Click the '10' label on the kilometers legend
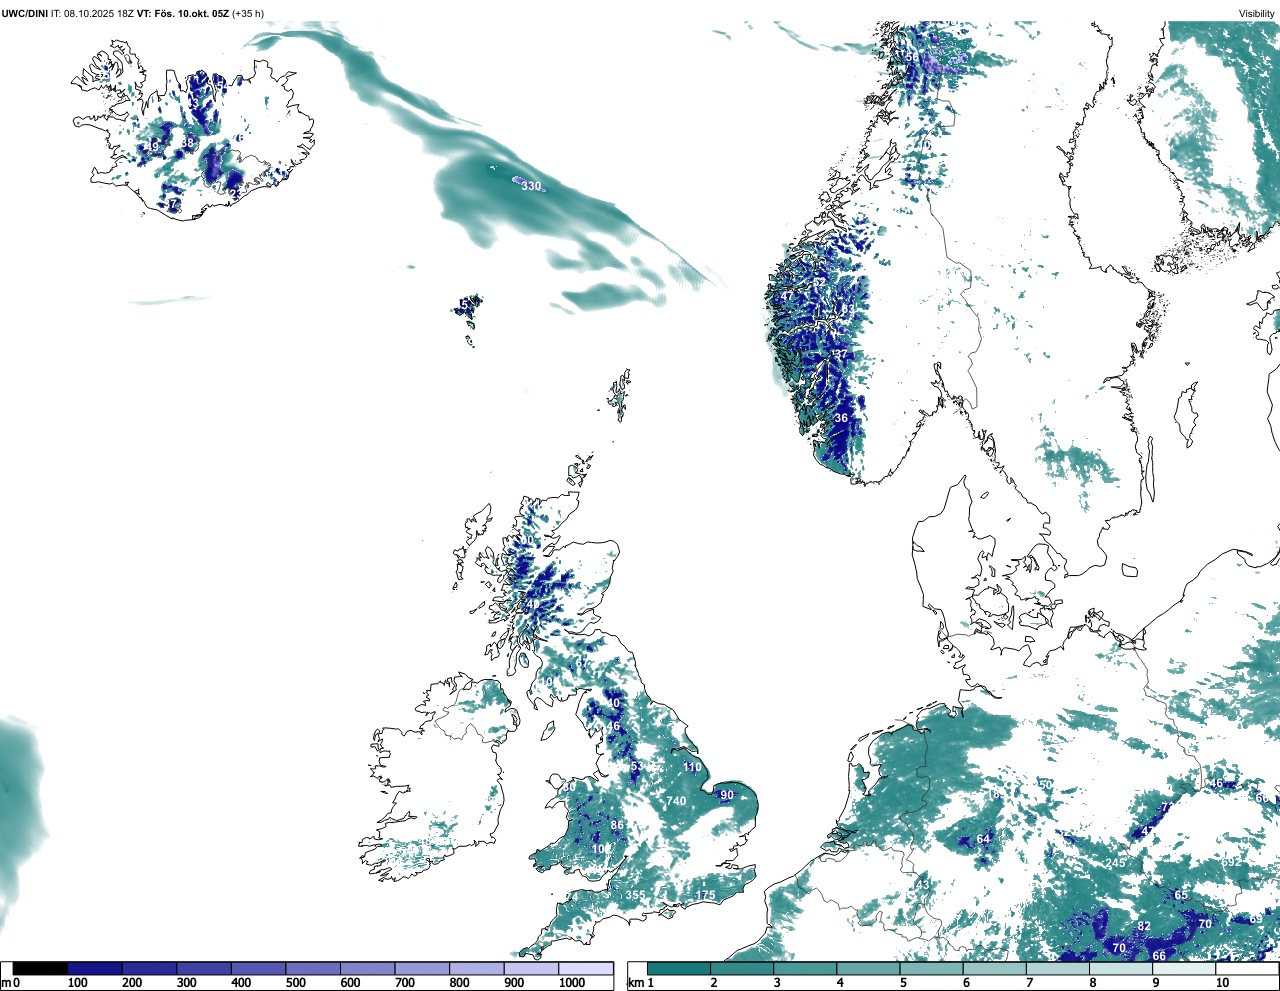Screen dimensions: 1280x991 pos(1222,983)
